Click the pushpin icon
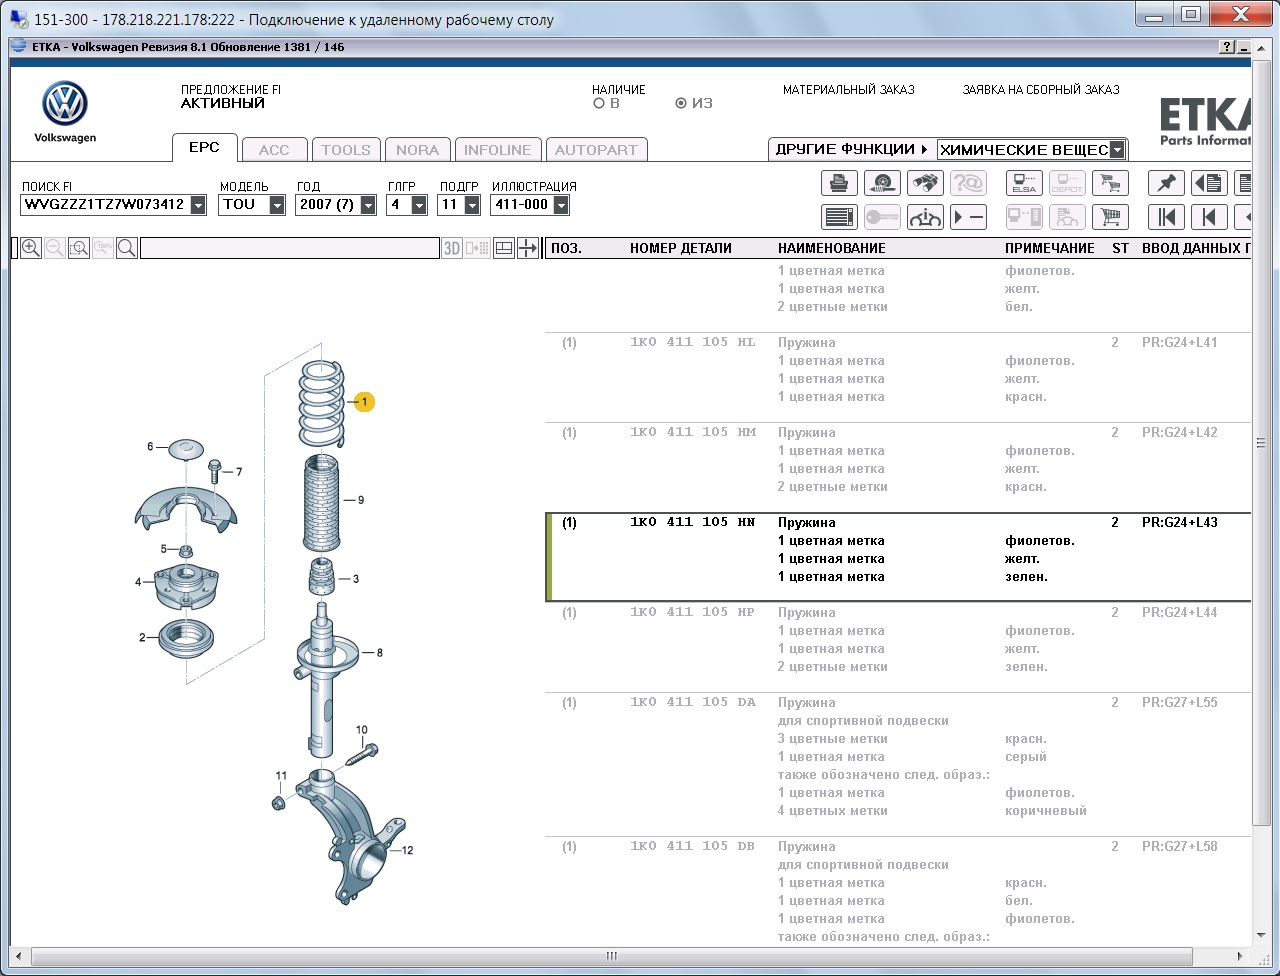Image resolution: width=1280 pixels, height=976 pixels. coord(1166,183)
